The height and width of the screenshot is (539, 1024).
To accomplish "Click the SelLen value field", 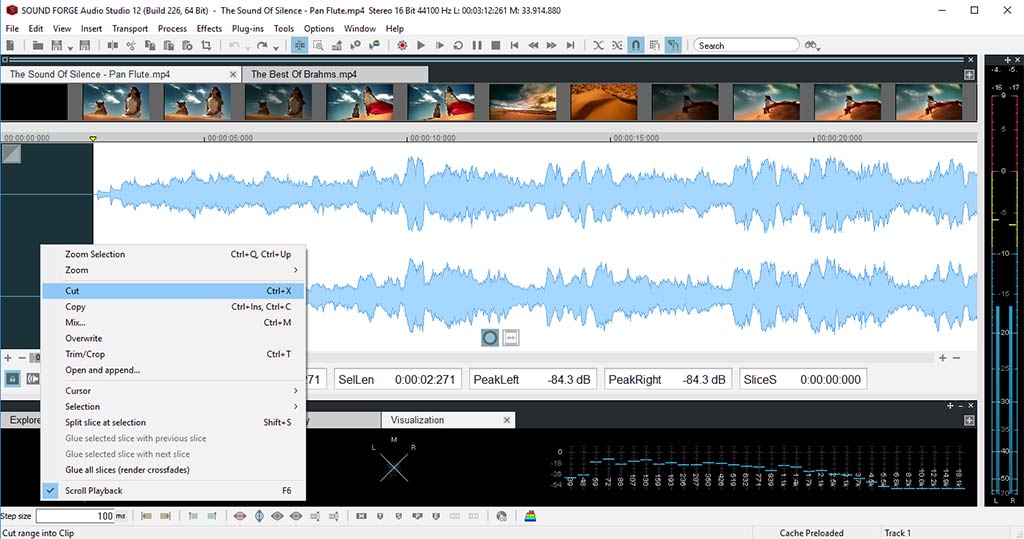I will click(x=398, y=380).
